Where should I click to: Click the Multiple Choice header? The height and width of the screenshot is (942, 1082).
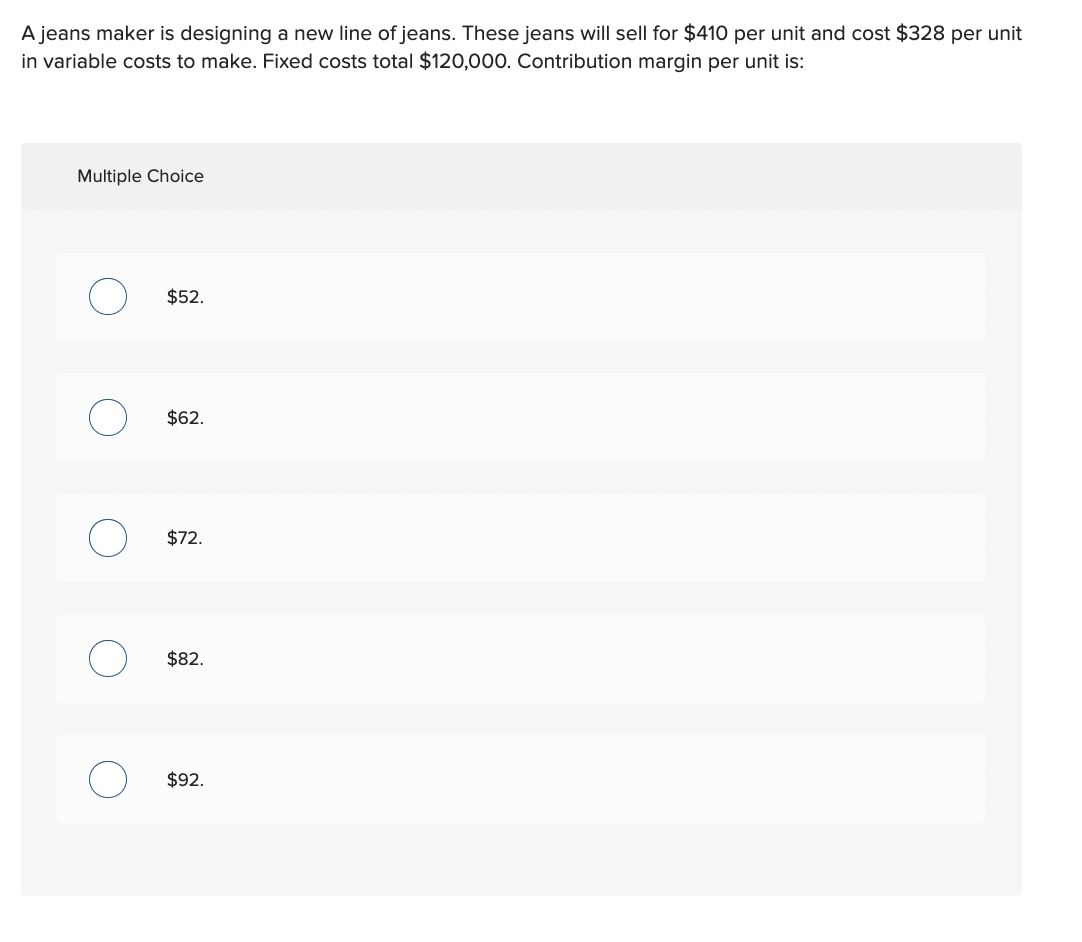(141, 176)
